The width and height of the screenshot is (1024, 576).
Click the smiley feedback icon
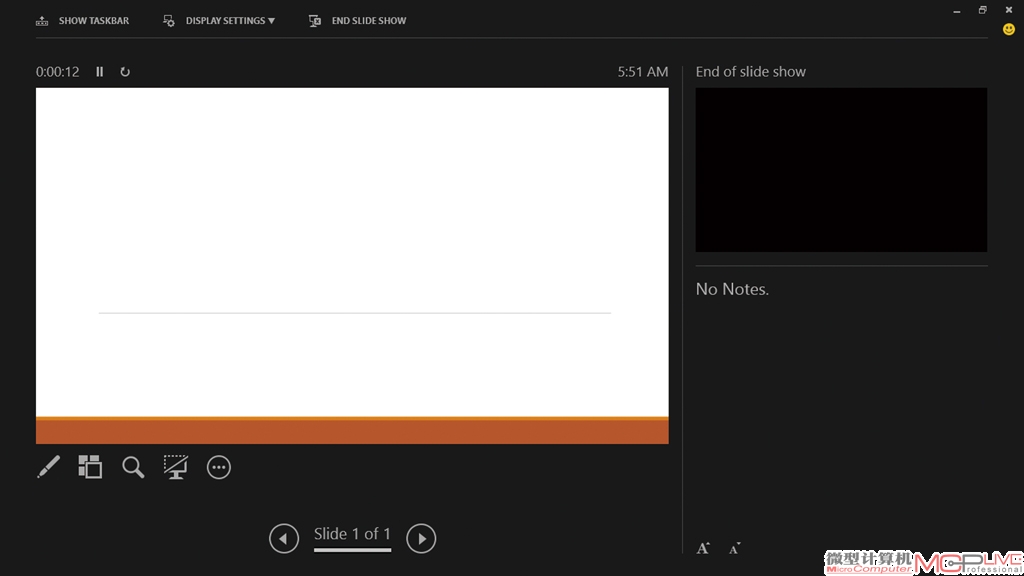pyautogui.click(x=1009, y=29)
